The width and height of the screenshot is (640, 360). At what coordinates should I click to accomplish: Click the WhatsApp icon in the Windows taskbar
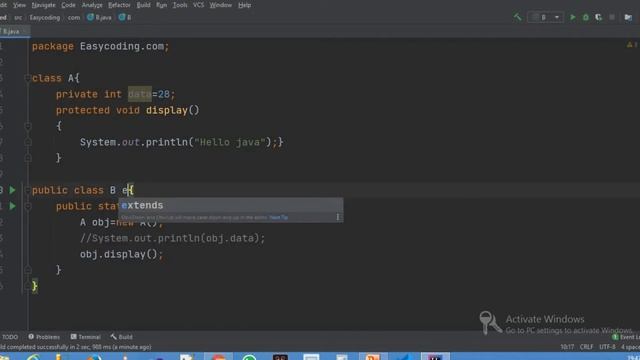click(249, 357)
